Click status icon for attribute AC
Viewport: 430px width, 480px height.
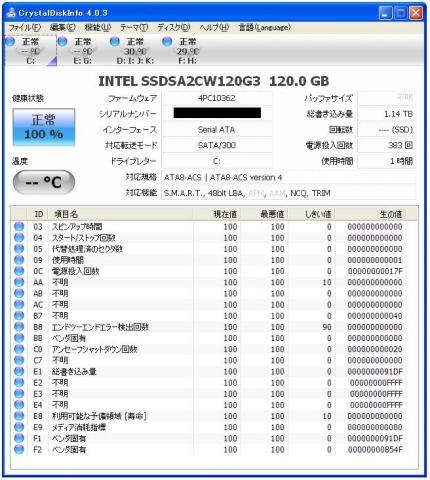pos(19,304)
